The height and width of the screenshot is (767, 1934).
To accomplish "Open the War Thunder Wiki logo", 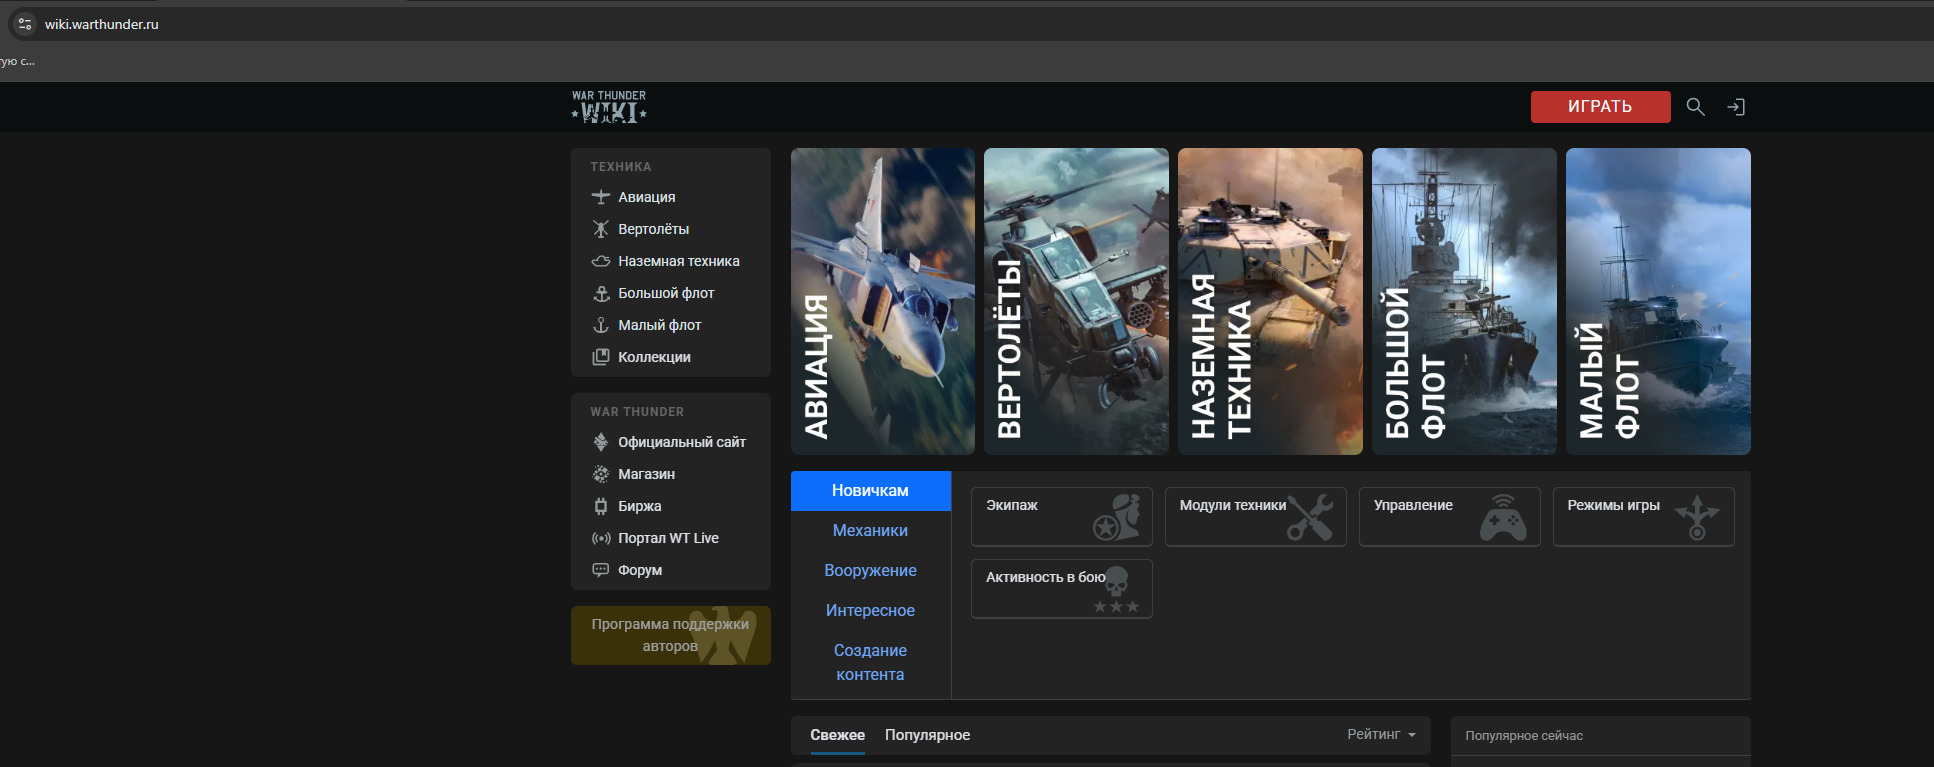I will click(x=609, y=107).
